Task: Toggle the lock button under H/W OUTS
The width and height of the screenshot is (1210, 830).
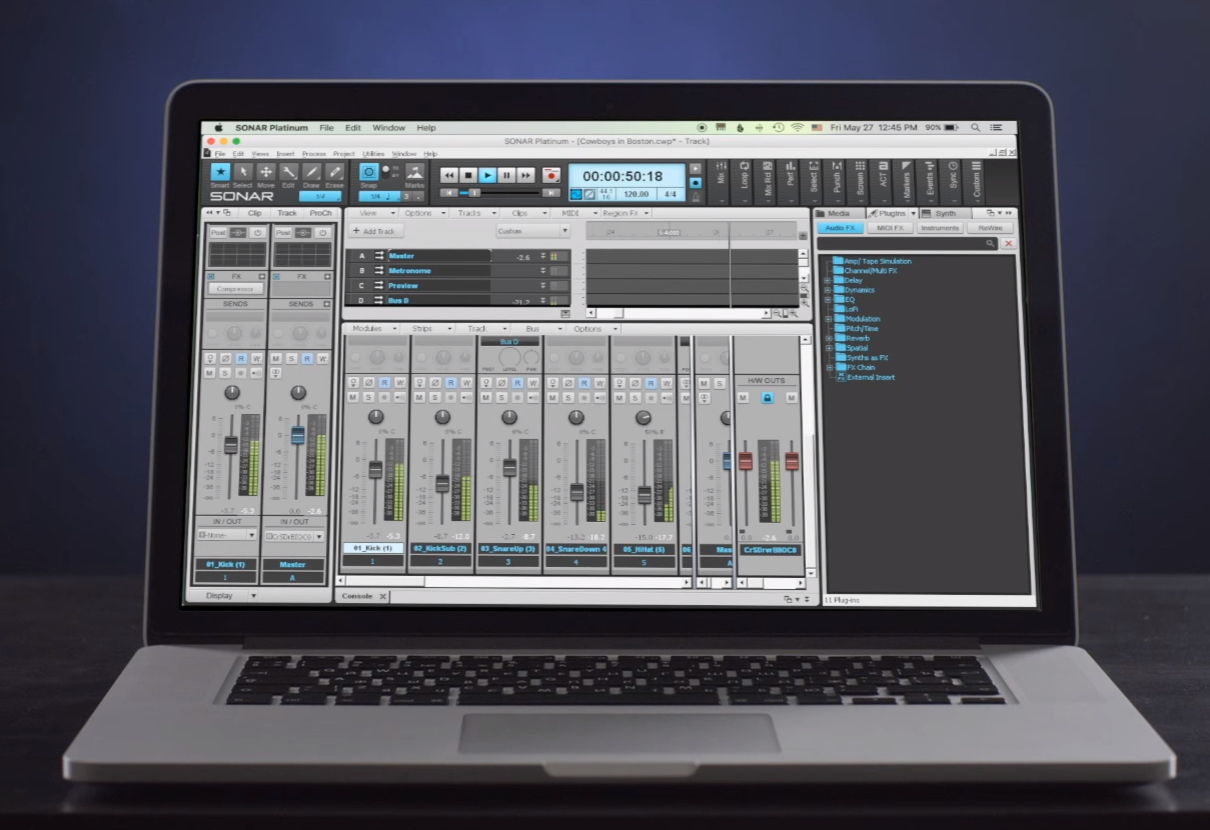Action: pos(767,398)
